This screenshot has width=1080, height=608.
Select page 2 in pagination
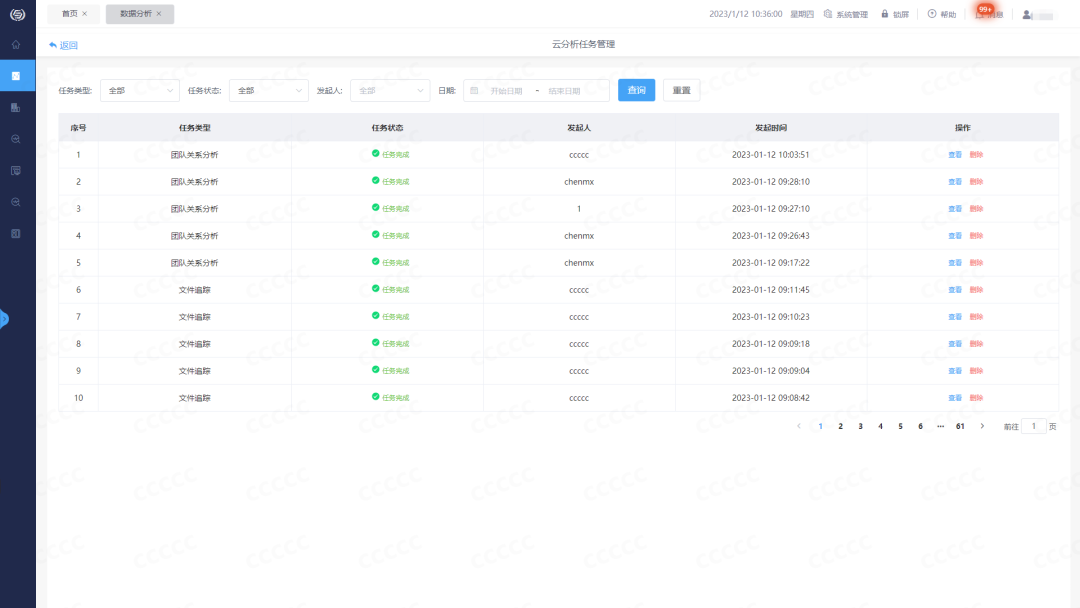(840, 426)
